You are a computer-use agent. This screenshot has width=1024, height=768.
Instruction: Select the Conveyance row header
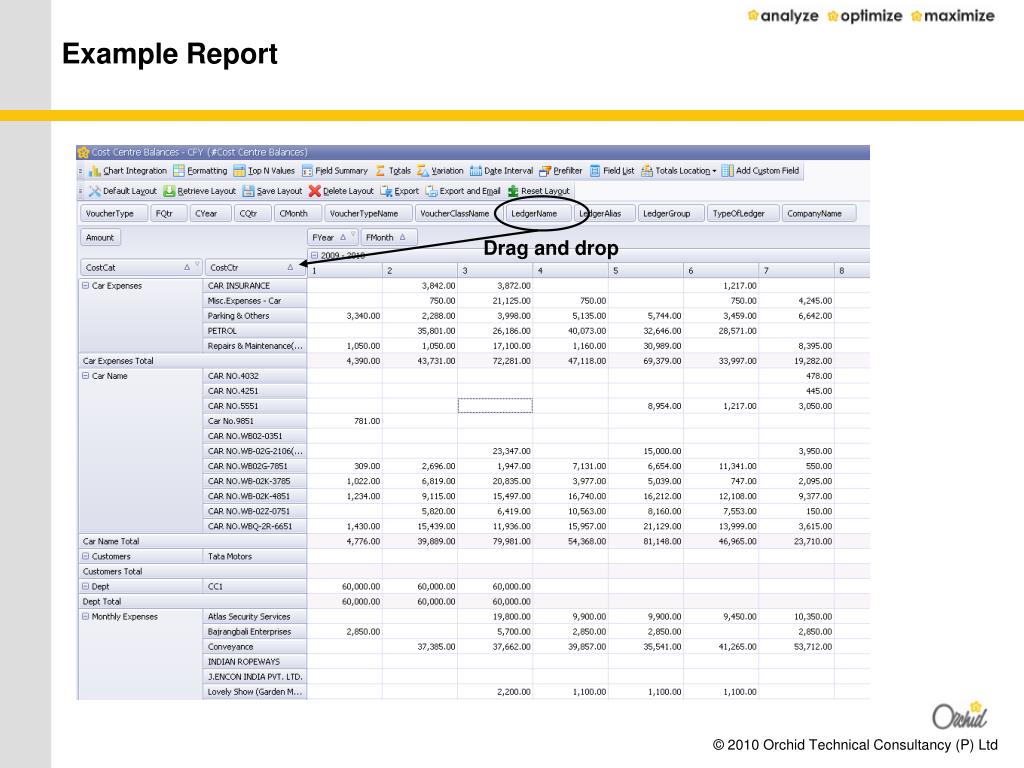[x=255, y=647]
